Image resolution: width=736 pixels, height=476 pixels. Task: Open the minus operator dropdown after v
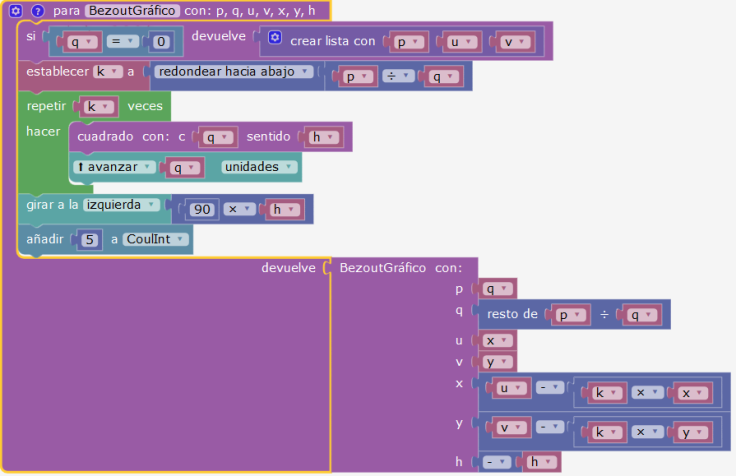(x=550, y=427)
